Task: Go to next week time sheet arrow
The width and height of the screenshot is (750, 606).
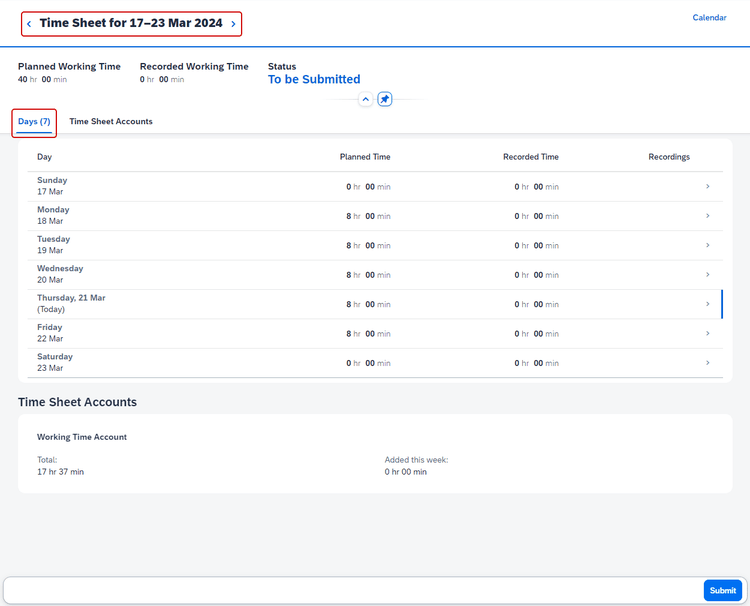Action: pos(233,23)
